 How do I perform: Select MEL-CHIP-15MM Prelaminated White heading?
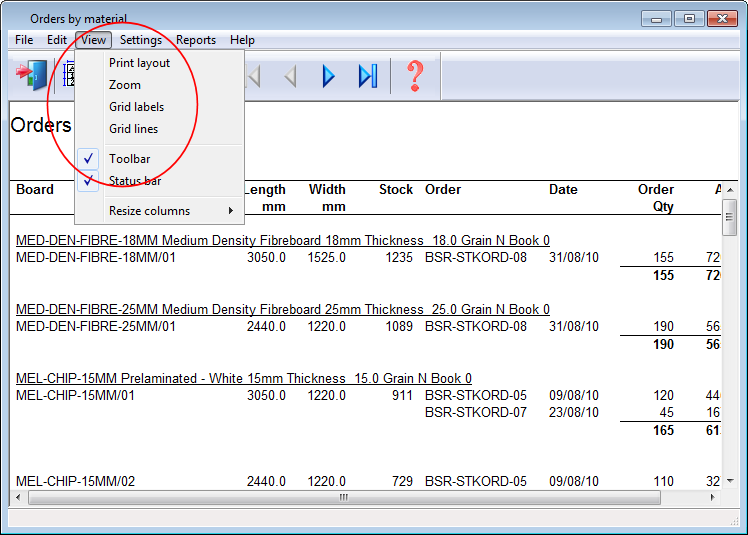click(x=244, y=378)
